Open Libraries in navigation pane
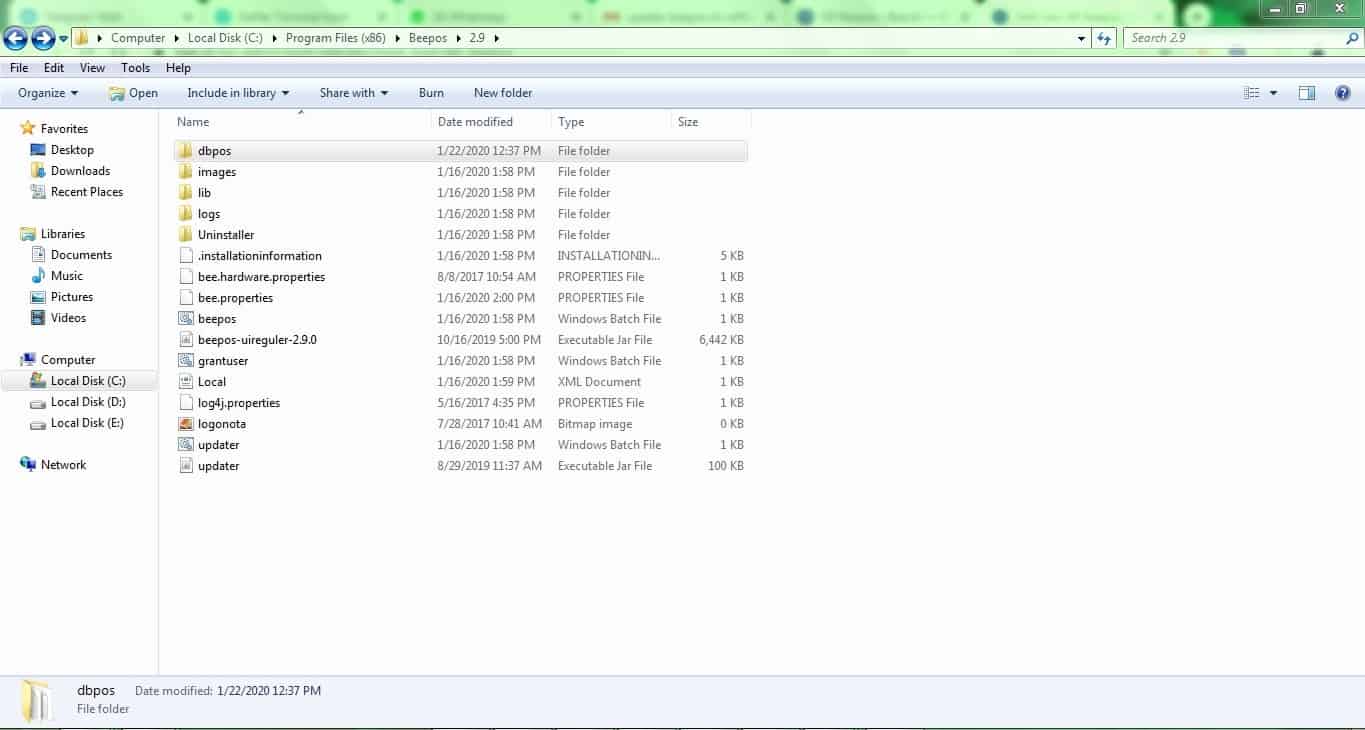1365x730 pixels. pyautogui.click(x=63, y=234)
